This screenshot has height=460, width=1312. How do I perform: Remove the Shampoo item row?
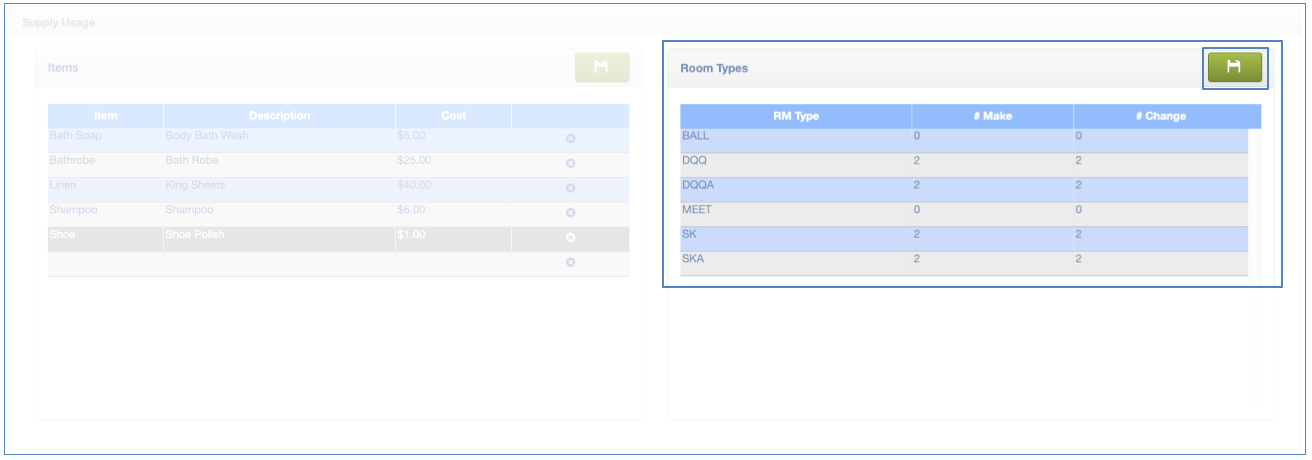coord(570,213)
